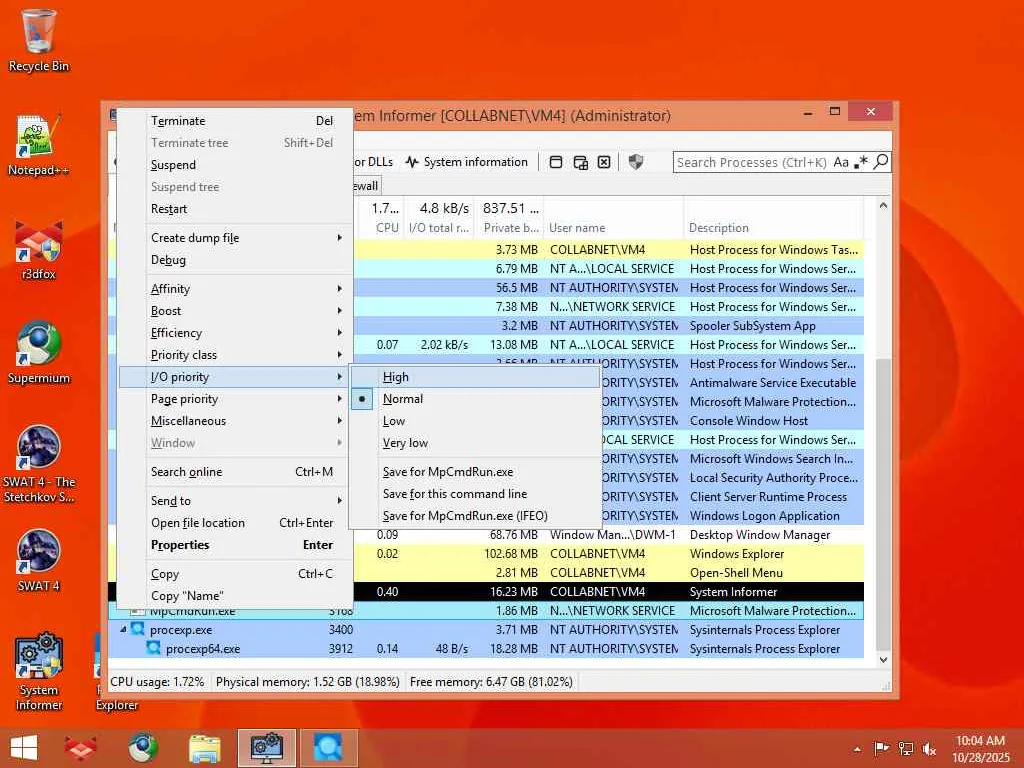Toggle case-sensitive search Aa icon

coord(841,162)
